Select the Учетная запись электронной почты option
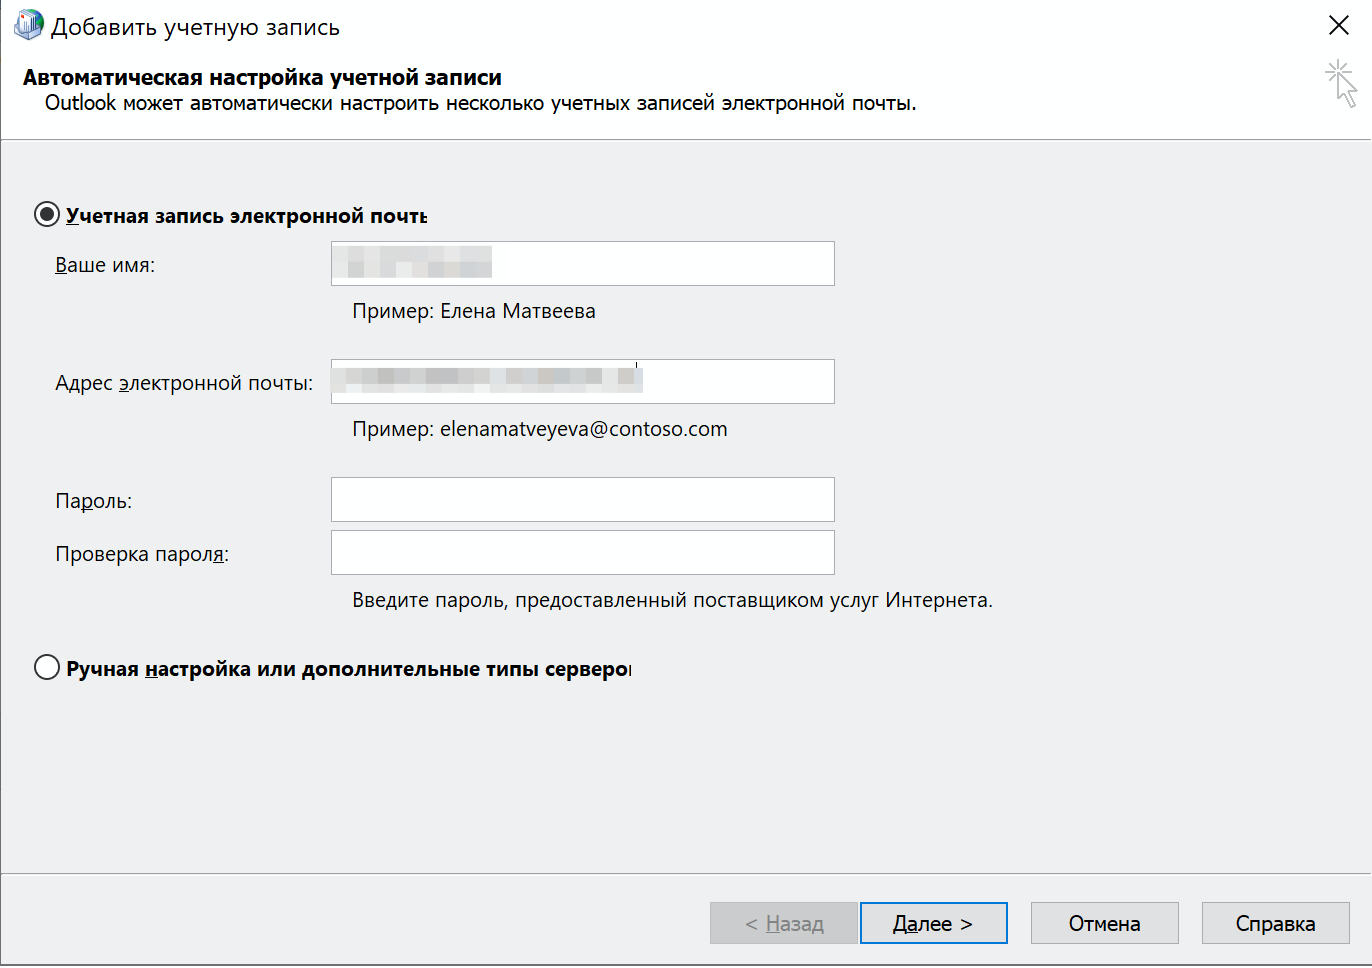This screenshot has width=1372, height=968. 47,215
